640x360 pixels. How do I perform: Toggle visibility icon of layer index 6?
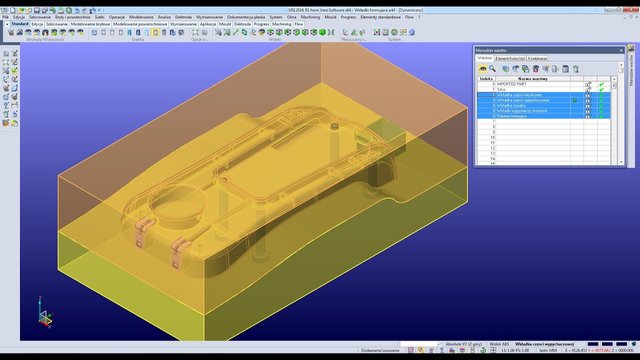point(588,116)
